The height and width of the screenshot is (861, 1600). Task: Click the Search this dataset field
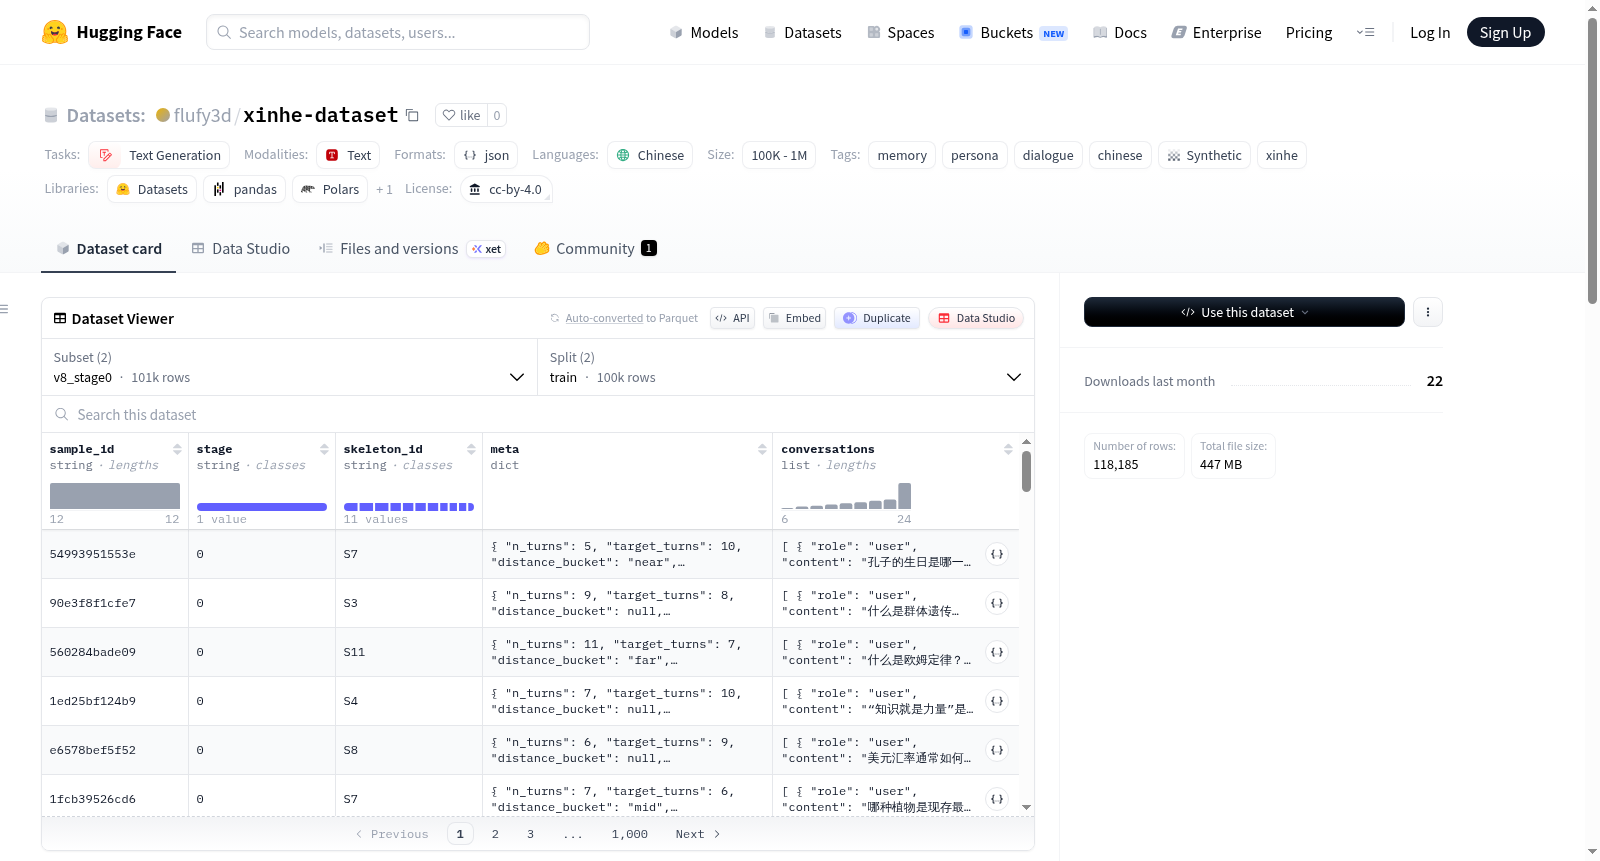pos(538,414)
